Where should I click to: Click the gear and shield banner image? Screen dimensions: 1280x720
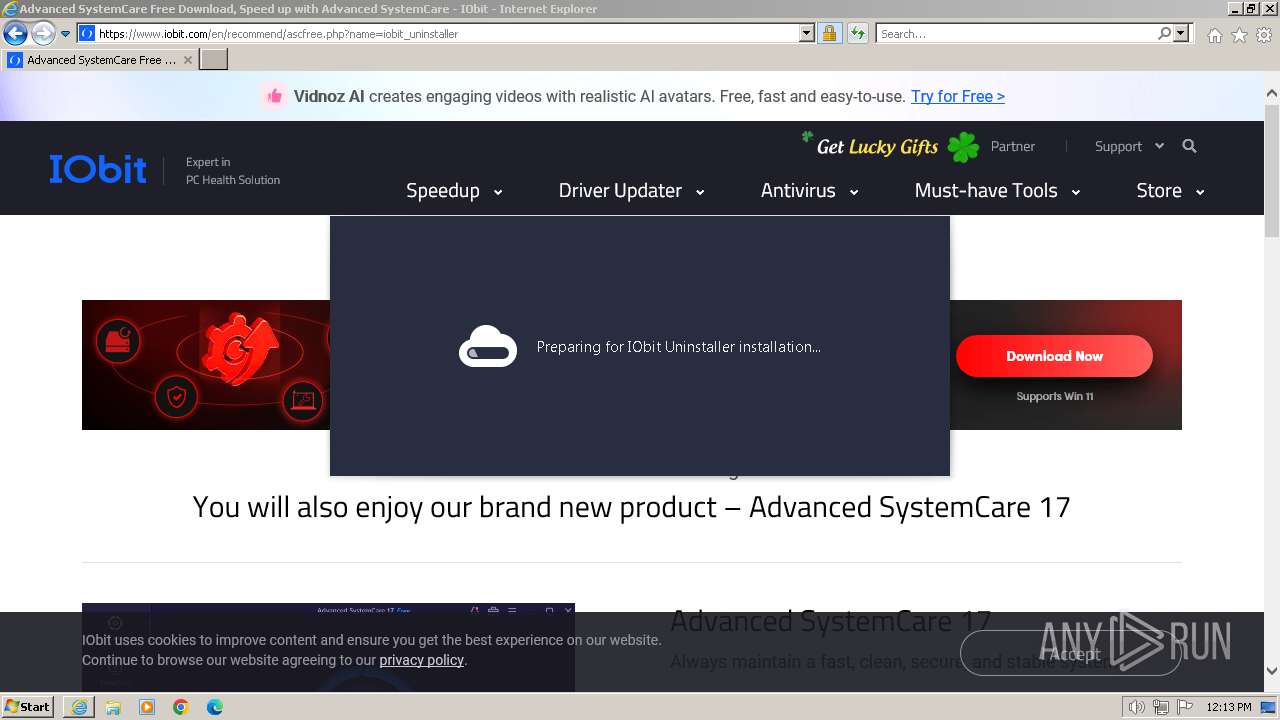206,365
